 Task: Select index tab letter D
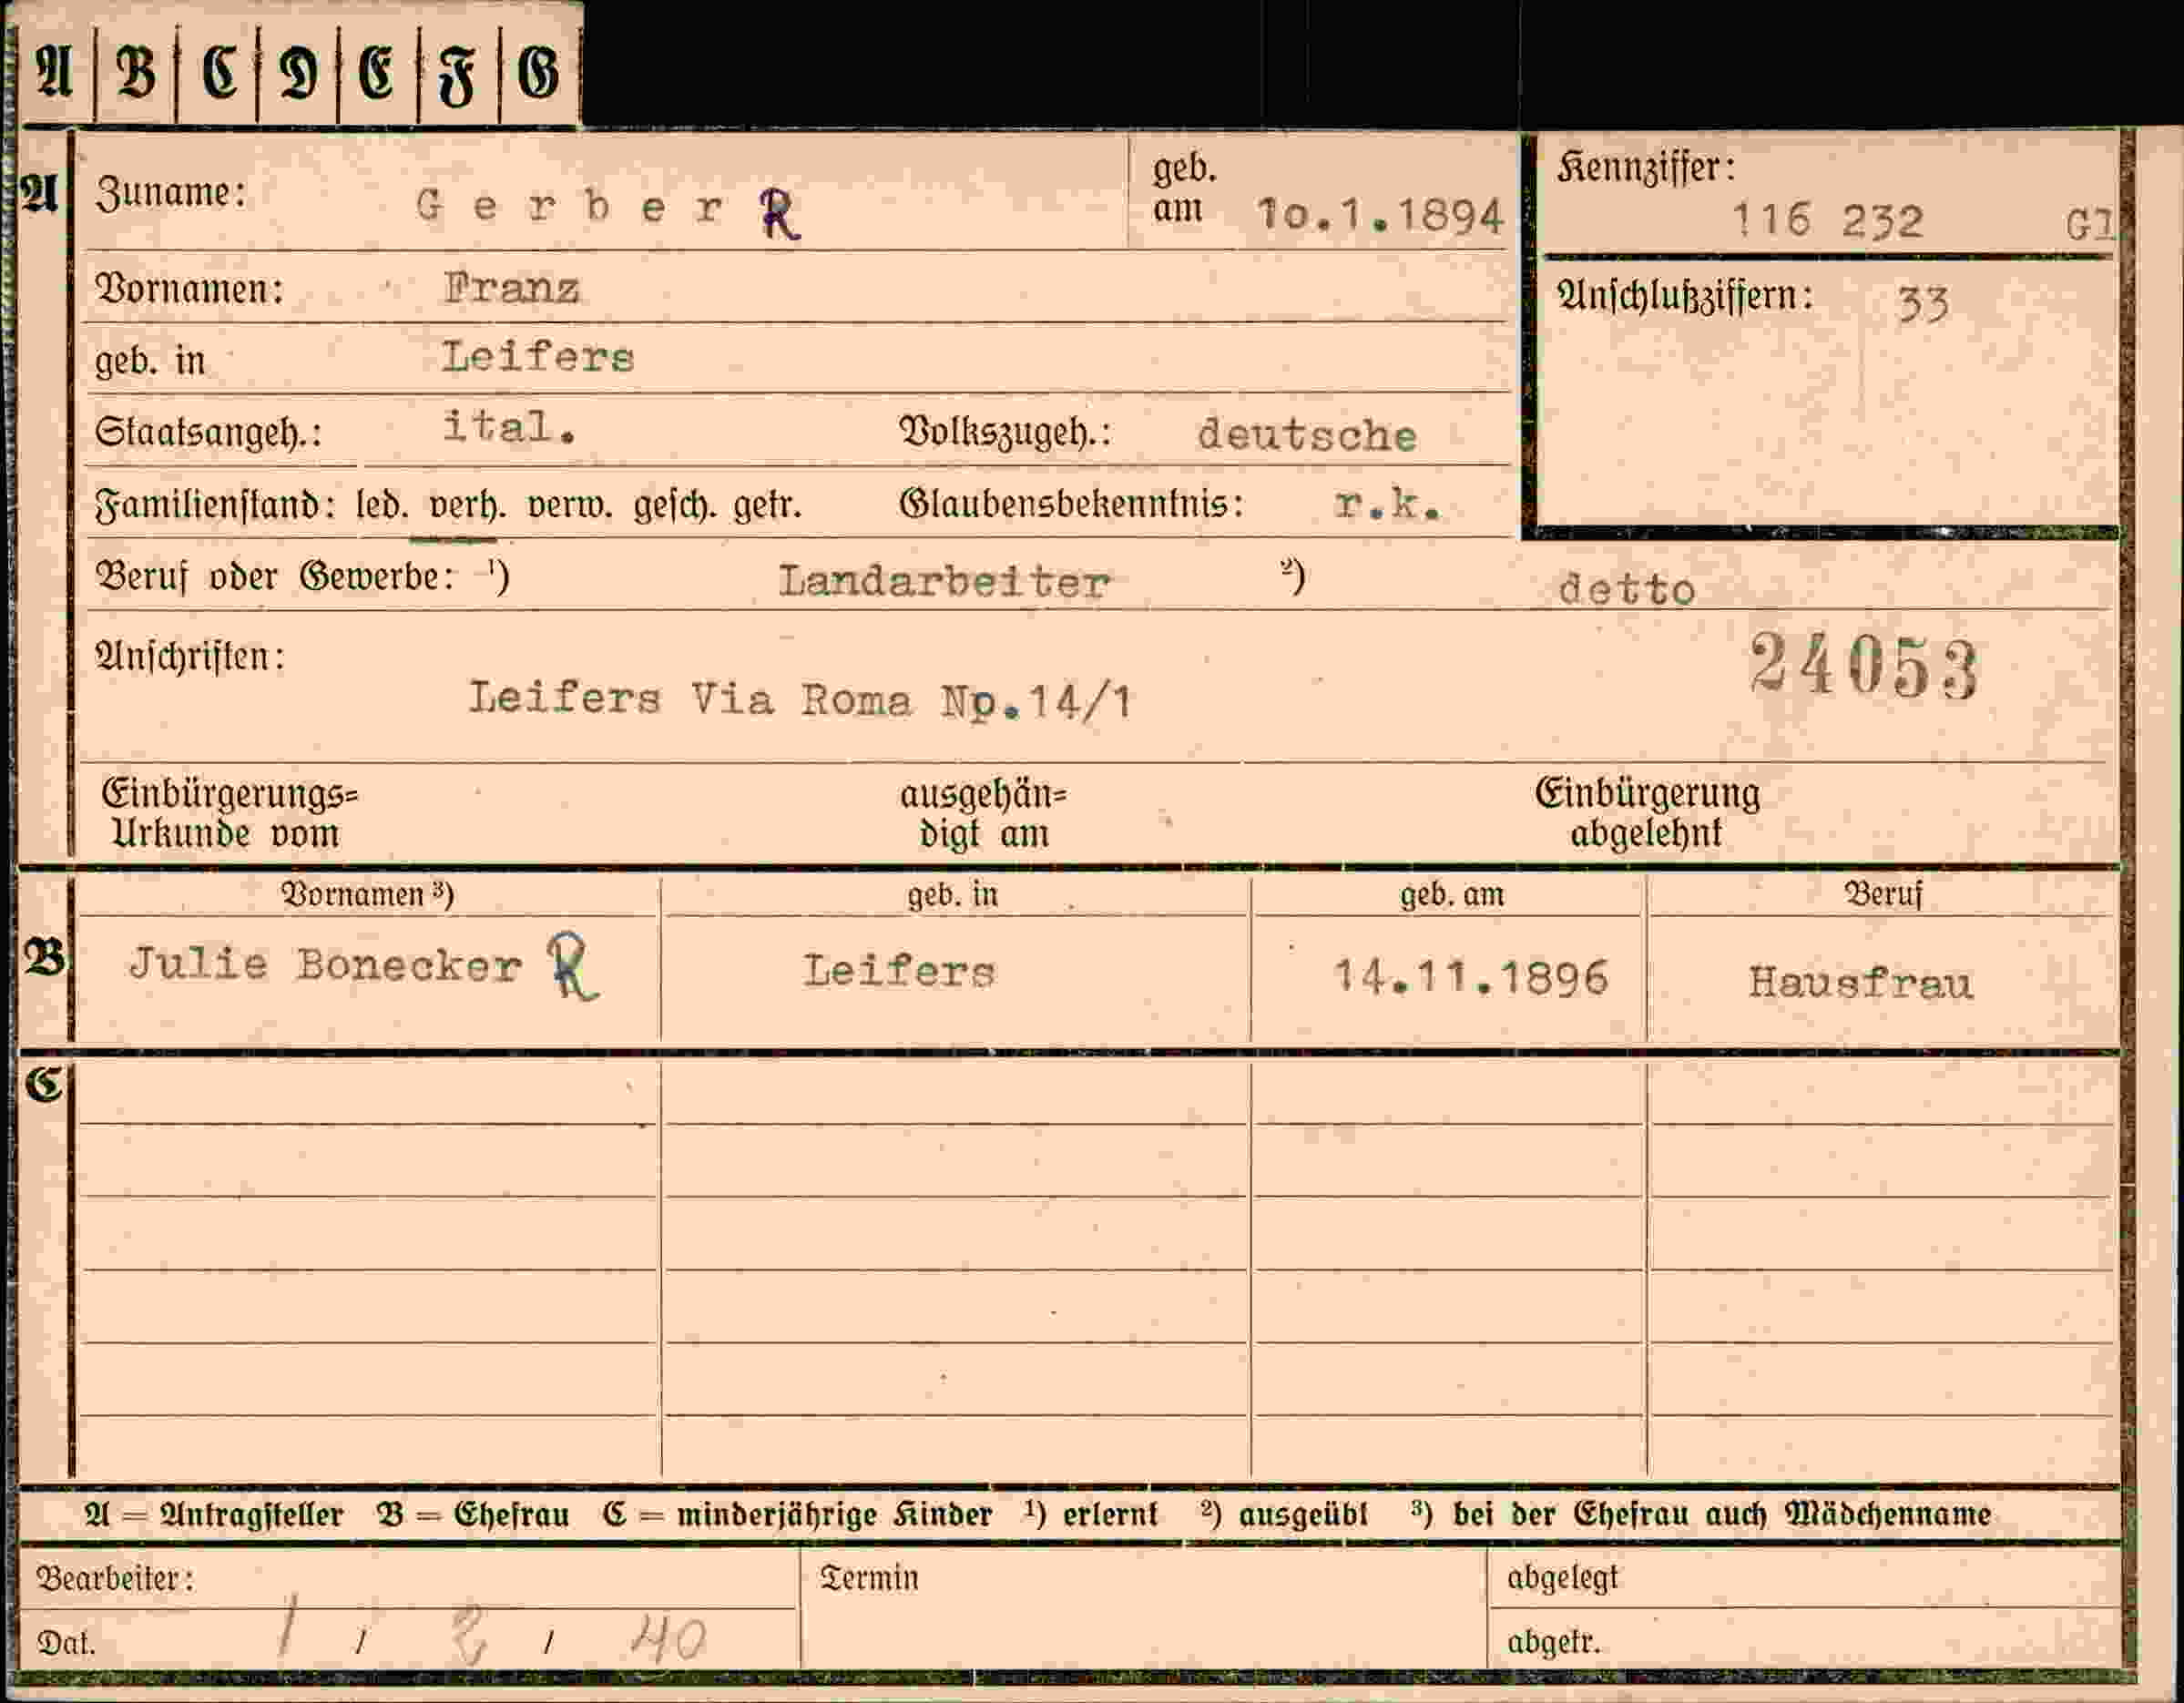[x=299, y=74]
